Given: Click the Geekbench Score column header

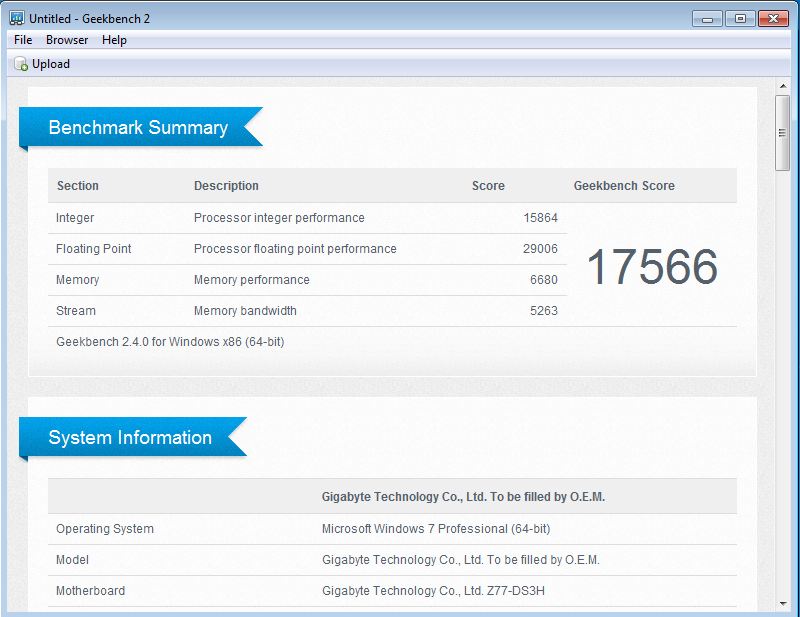Looking at the screenshot, I should coord(624,186).
